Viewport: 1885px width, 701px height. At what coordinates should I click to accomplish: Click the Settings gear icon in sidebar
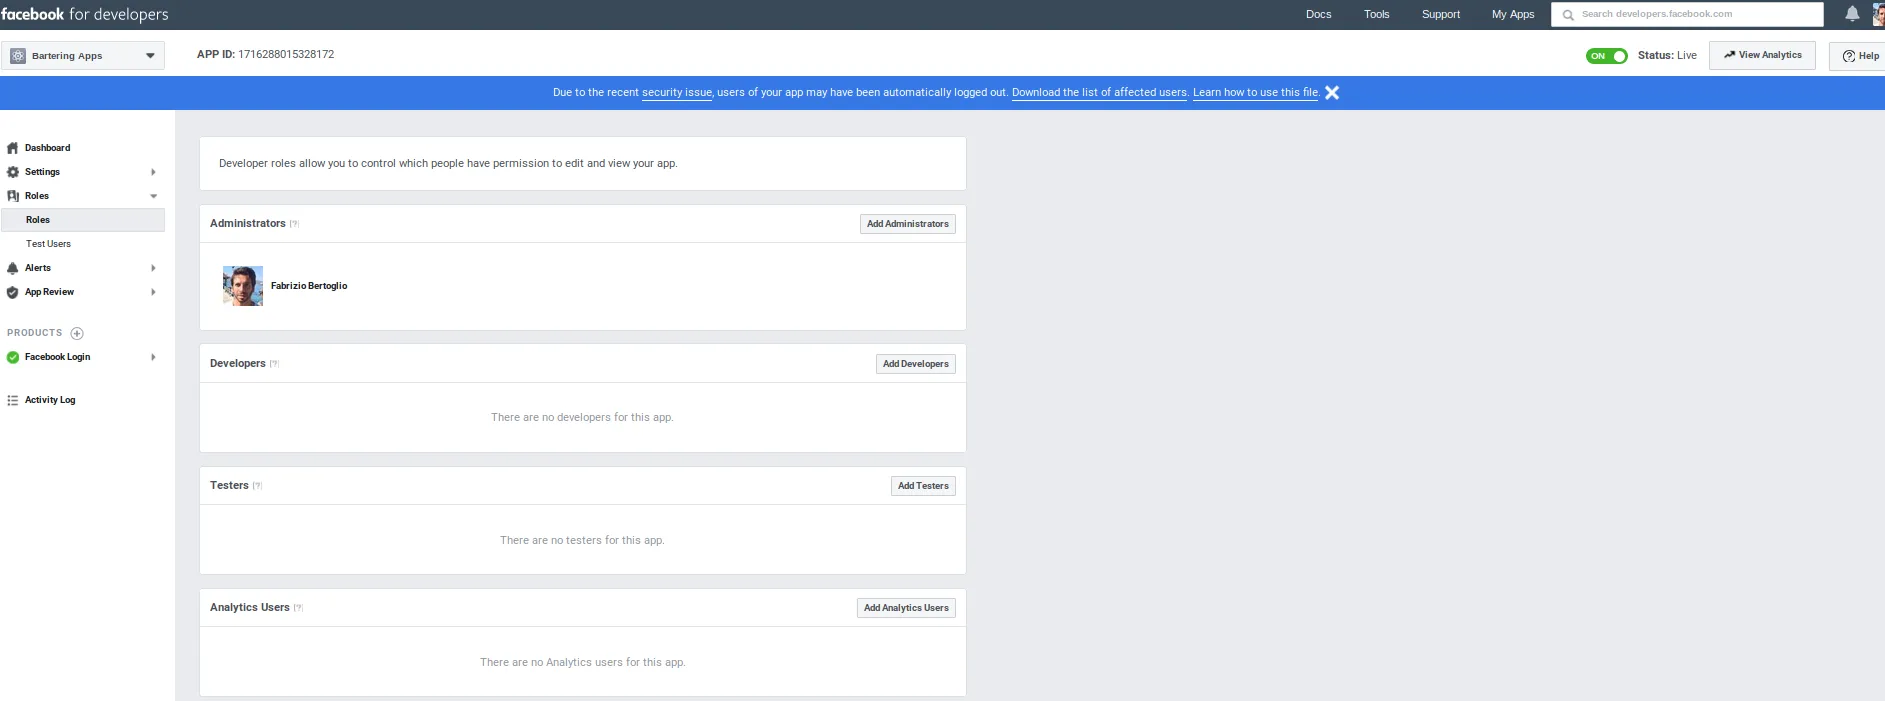click(13, 172)
